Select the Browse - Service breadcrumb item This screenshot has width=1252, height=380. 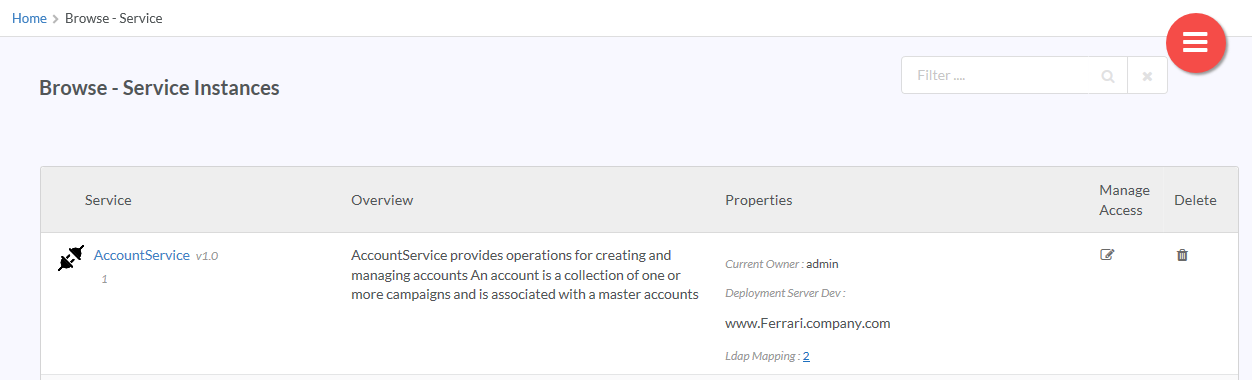point(114,18)
